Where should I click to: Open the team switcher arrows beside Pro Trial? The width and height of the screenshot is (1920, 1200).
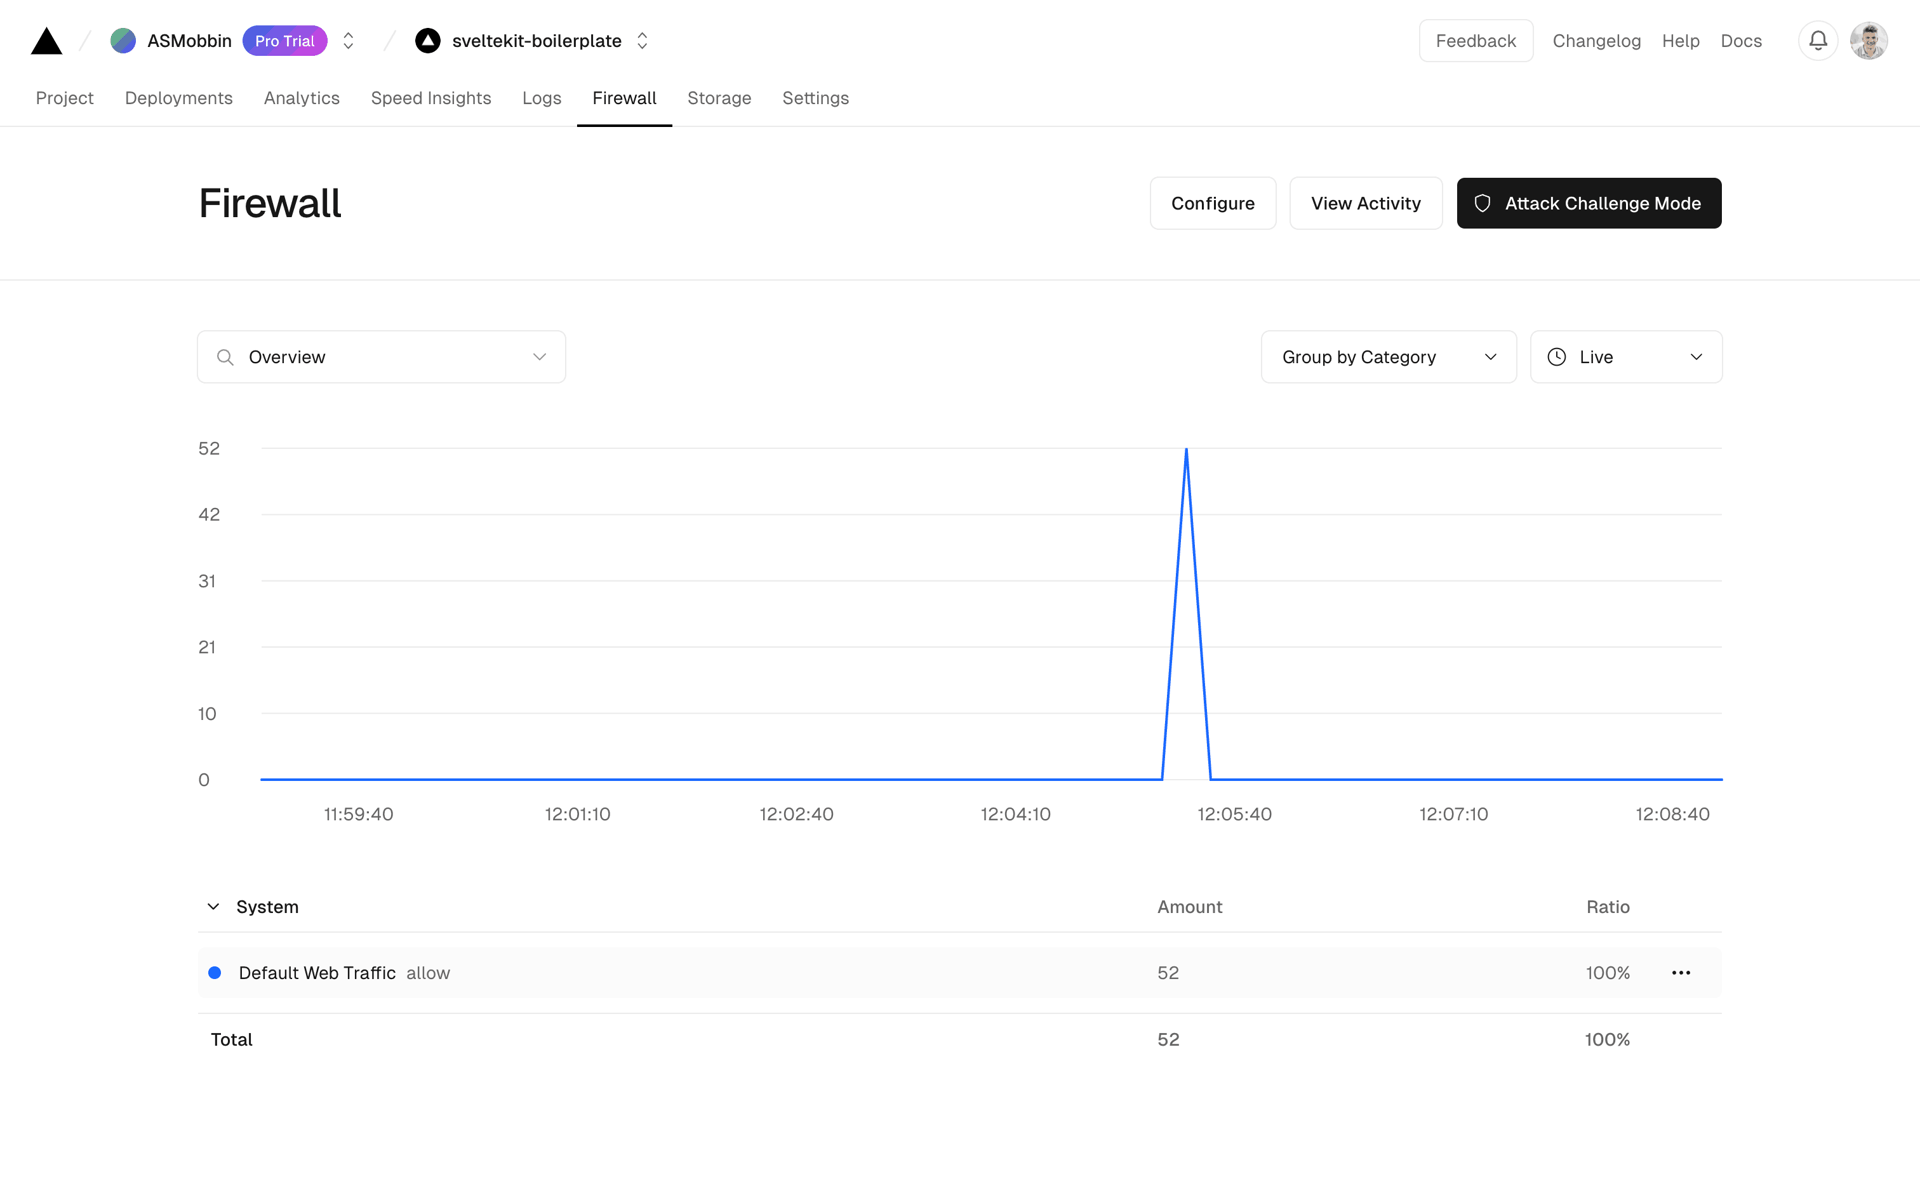[348, 41]
